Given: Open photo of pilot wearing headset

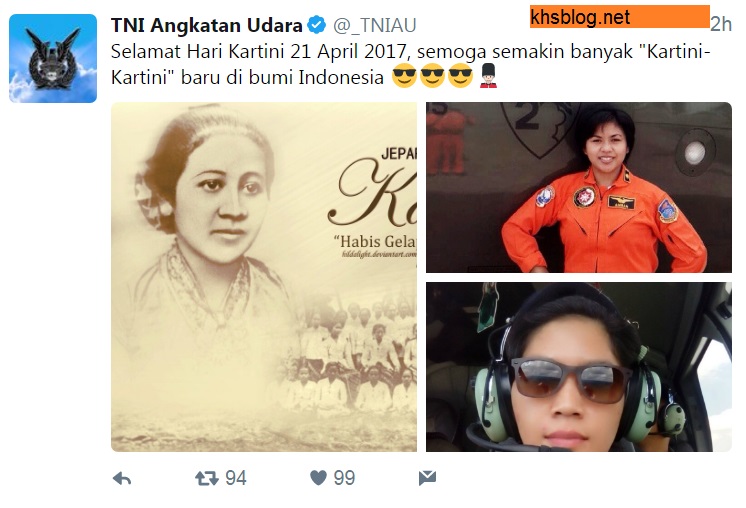Looking at the screenshot, I should [x=579, y=367].
